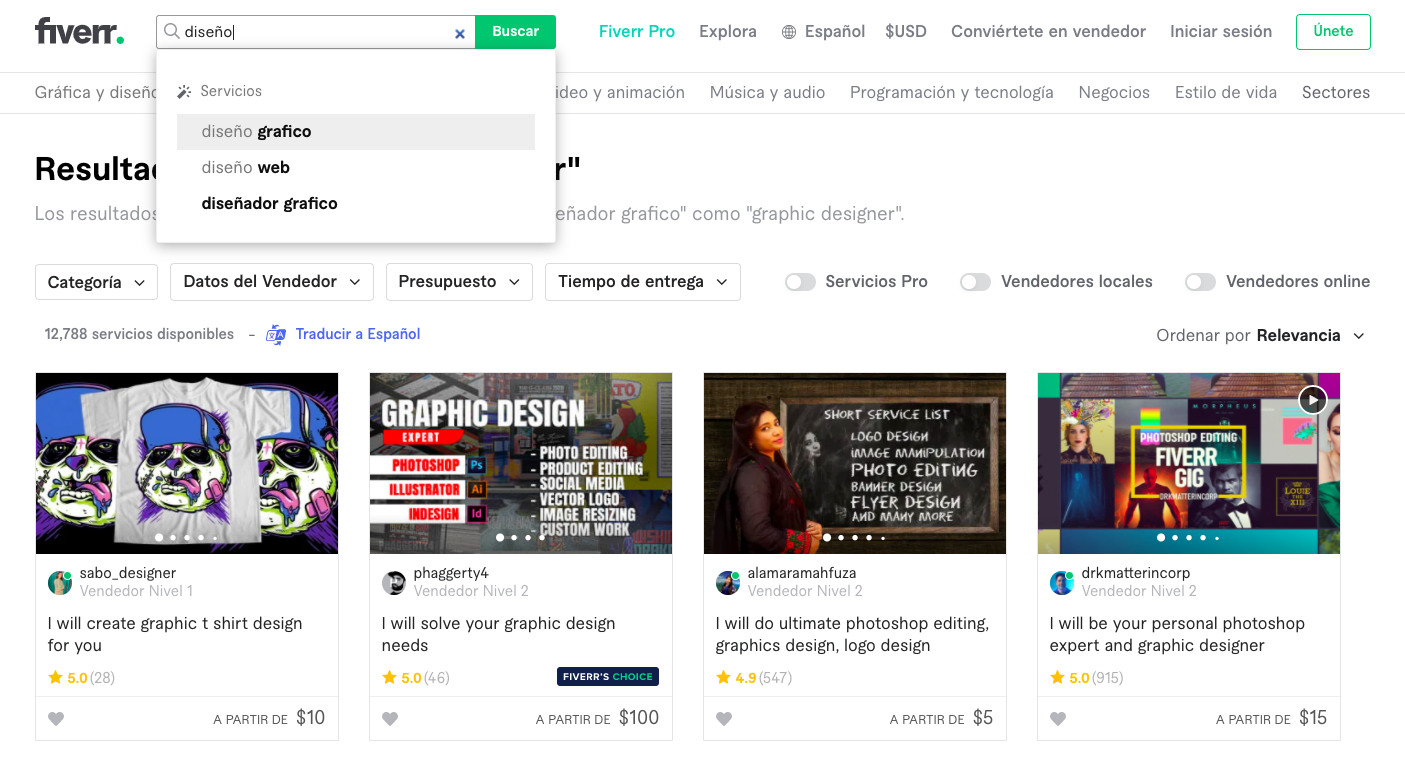The width and height of the screenshot is (1405, 763).
Task: Select "diseño grafico" from search suggestions
Action: point(256,131)
